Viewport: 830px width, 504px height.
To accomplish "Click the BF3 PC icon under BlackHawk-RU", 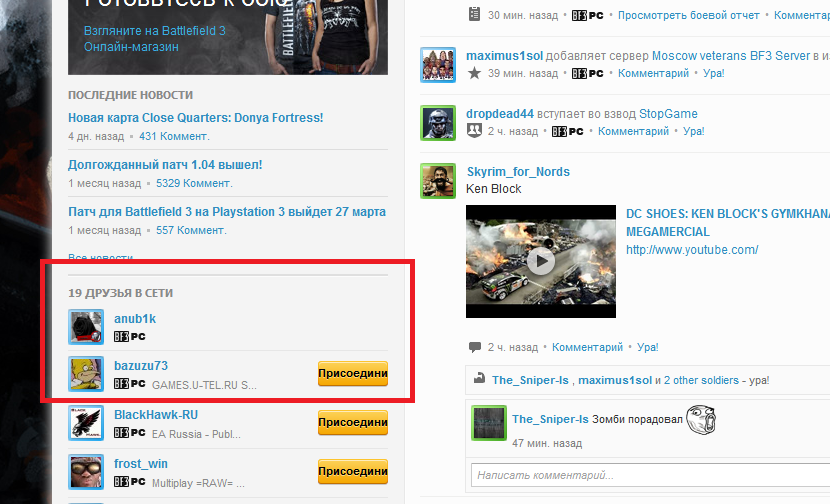I will tap(130, 433).
